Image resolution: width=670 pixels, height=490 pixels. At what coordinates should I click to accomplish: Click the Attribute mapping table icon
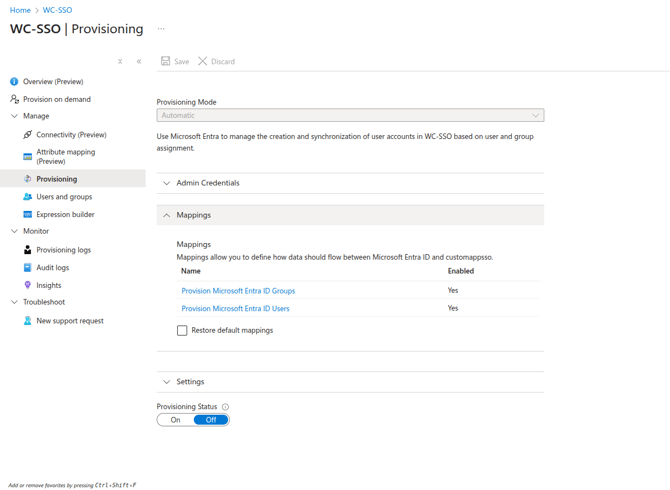[28, 157]
